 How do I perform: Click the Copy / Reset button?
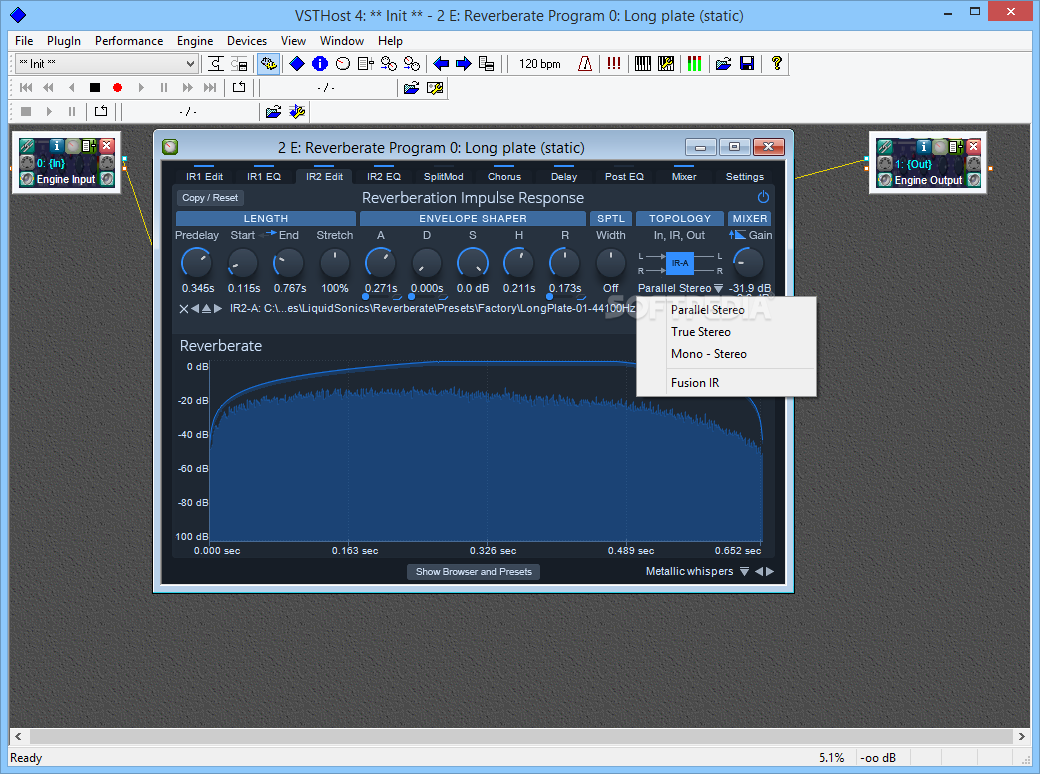pyautogui.click(x=210, y=198)
